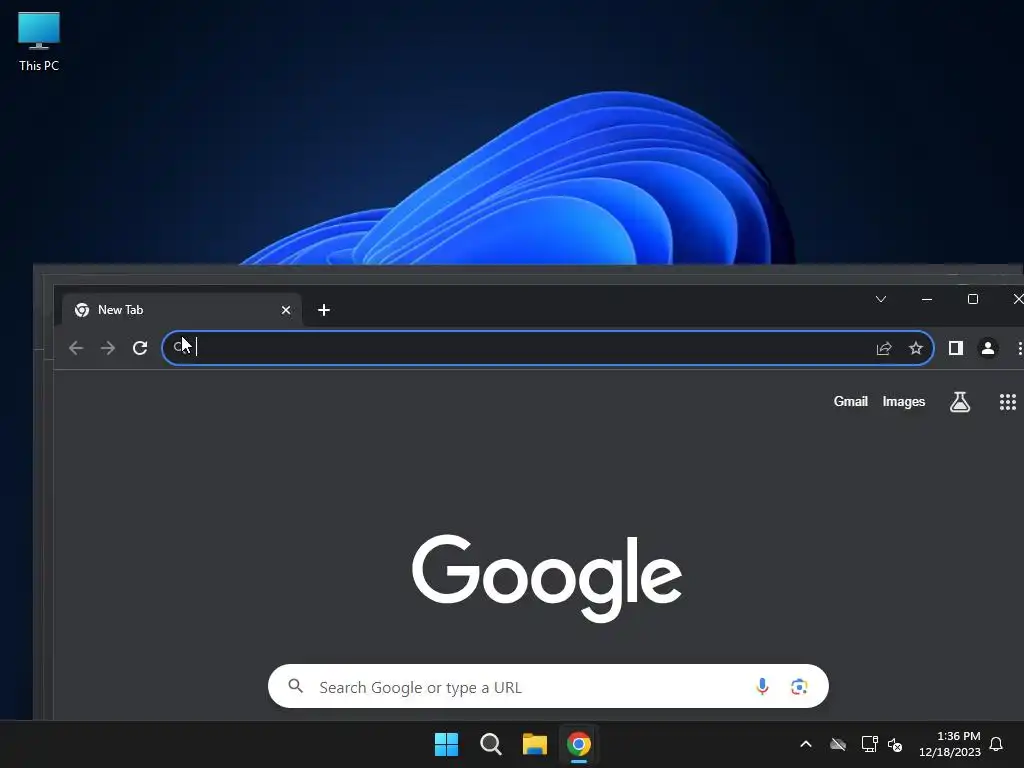Click the Google logo

pyautogui.click(x=547, y=578)
